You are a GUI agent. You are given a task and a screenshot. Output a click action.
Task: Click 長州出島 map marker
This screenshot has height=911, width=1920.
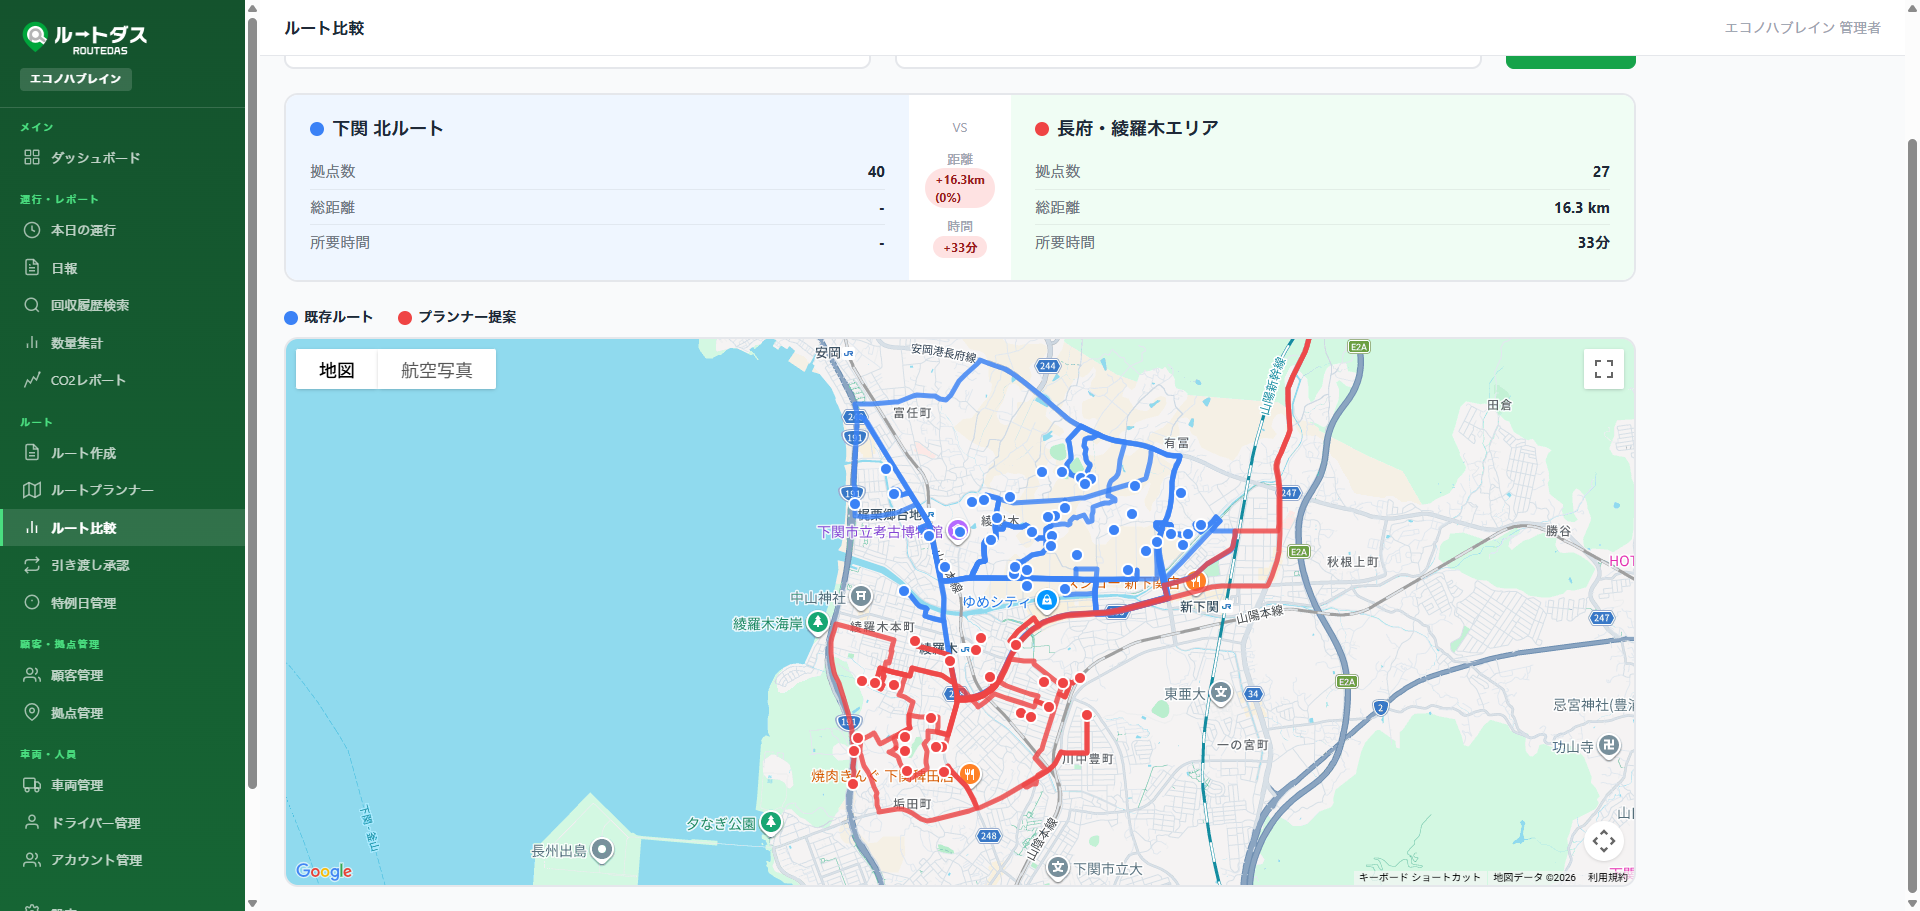pyautogui.click(x=602, y=850)
